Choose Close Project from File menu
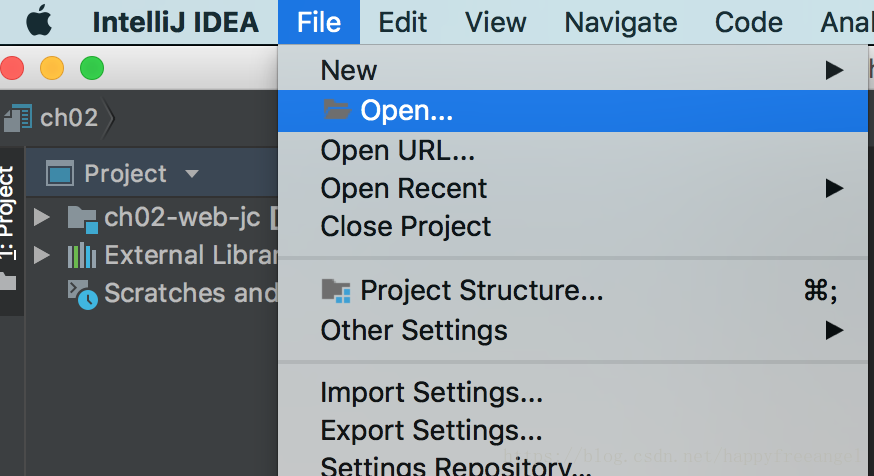This screenshot has width=874, height=476. pos(406,226)
